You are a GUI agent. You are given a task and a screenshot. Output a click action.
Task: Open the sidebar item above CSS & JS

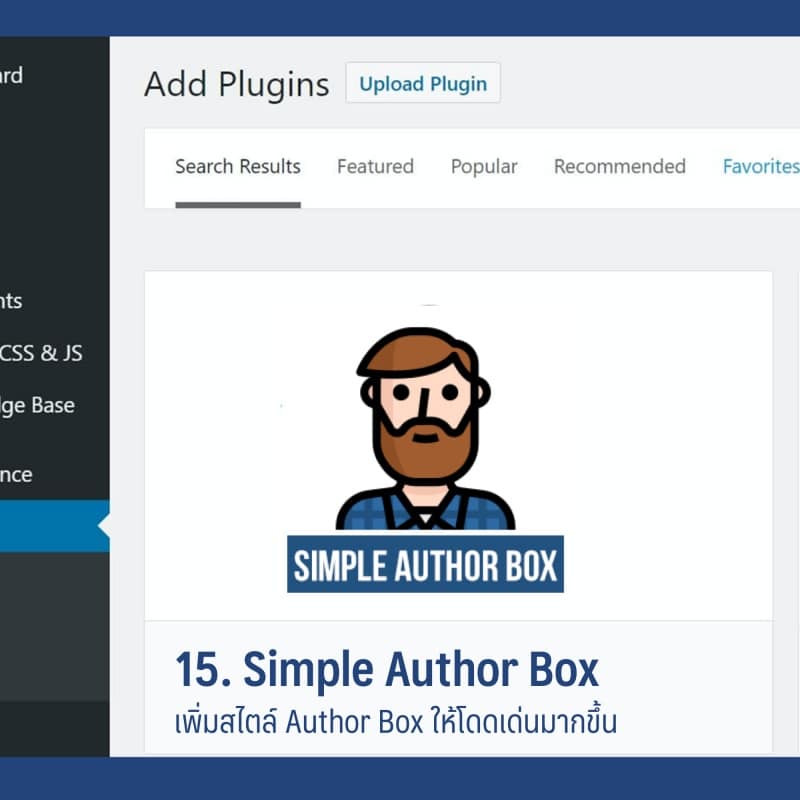11,301
